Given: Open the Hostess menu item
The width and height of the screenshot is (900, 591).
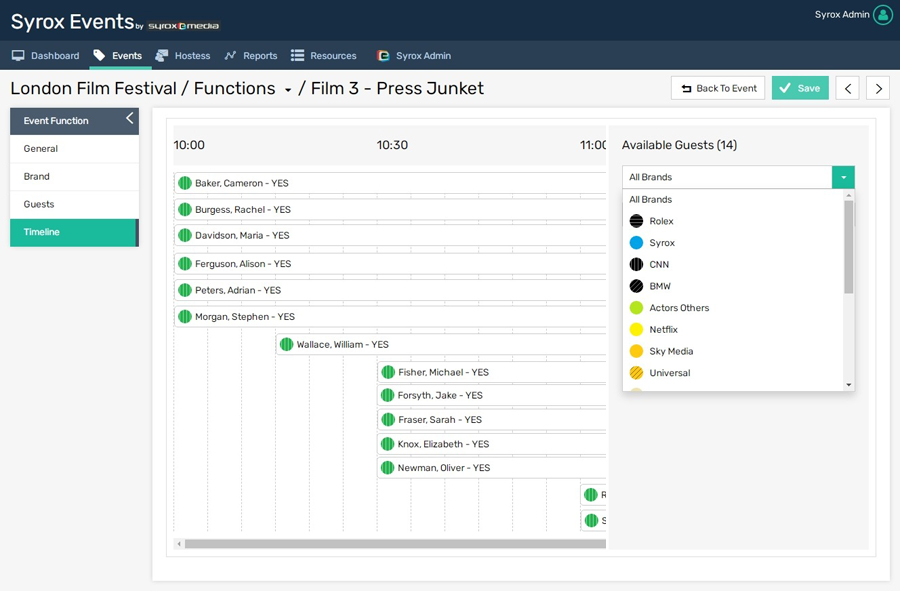Looking at the screenshot, I should click(x=183, y=56).
